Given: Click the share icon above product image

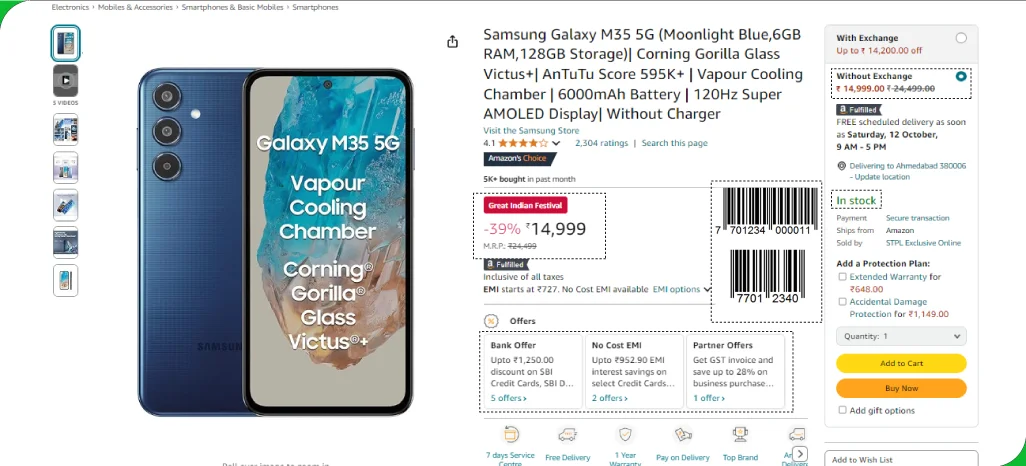Looking at the screenshot, I should tap(453, 41).
